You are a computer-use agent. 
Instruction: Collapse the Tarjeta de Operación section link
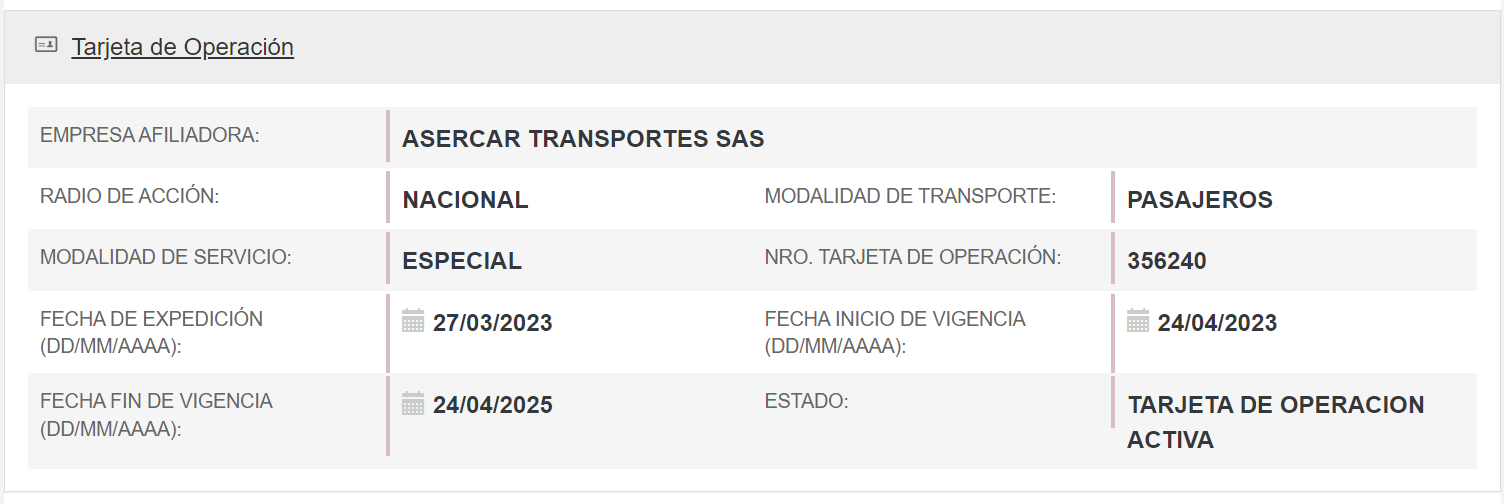click(182, 47)
